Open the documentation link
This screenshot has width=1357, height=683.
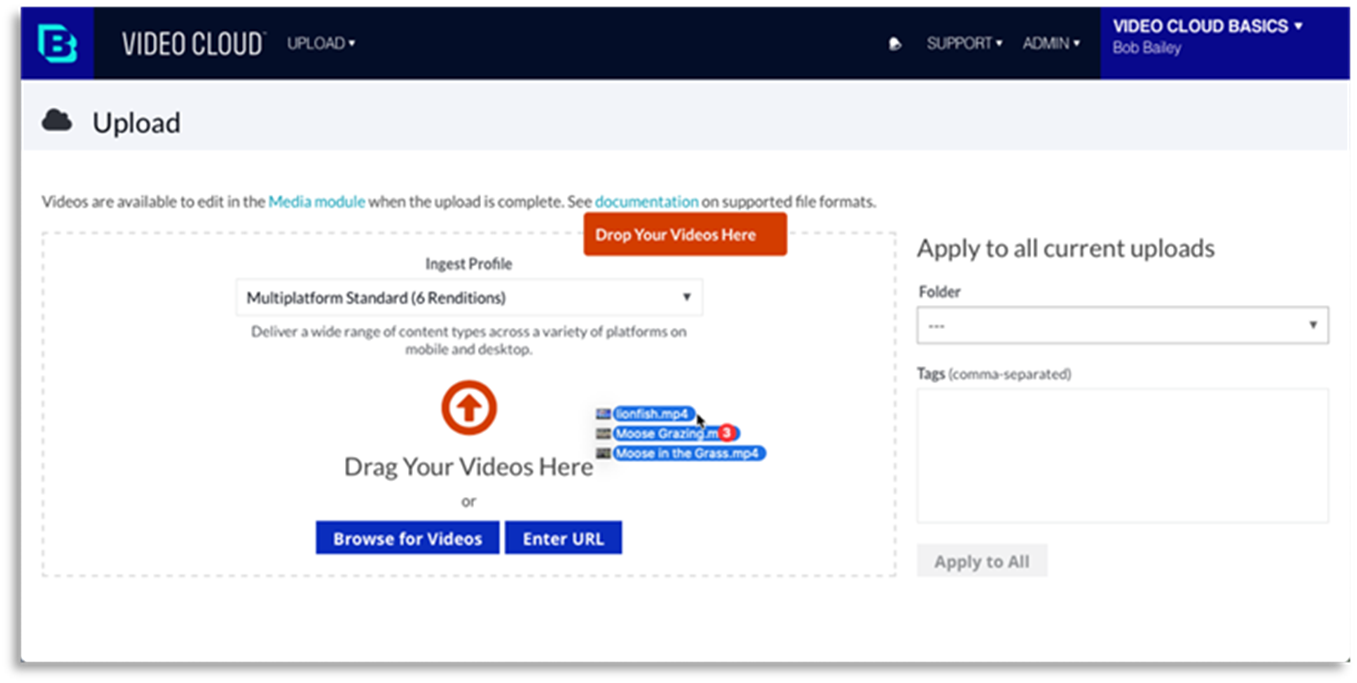(646, 202)
